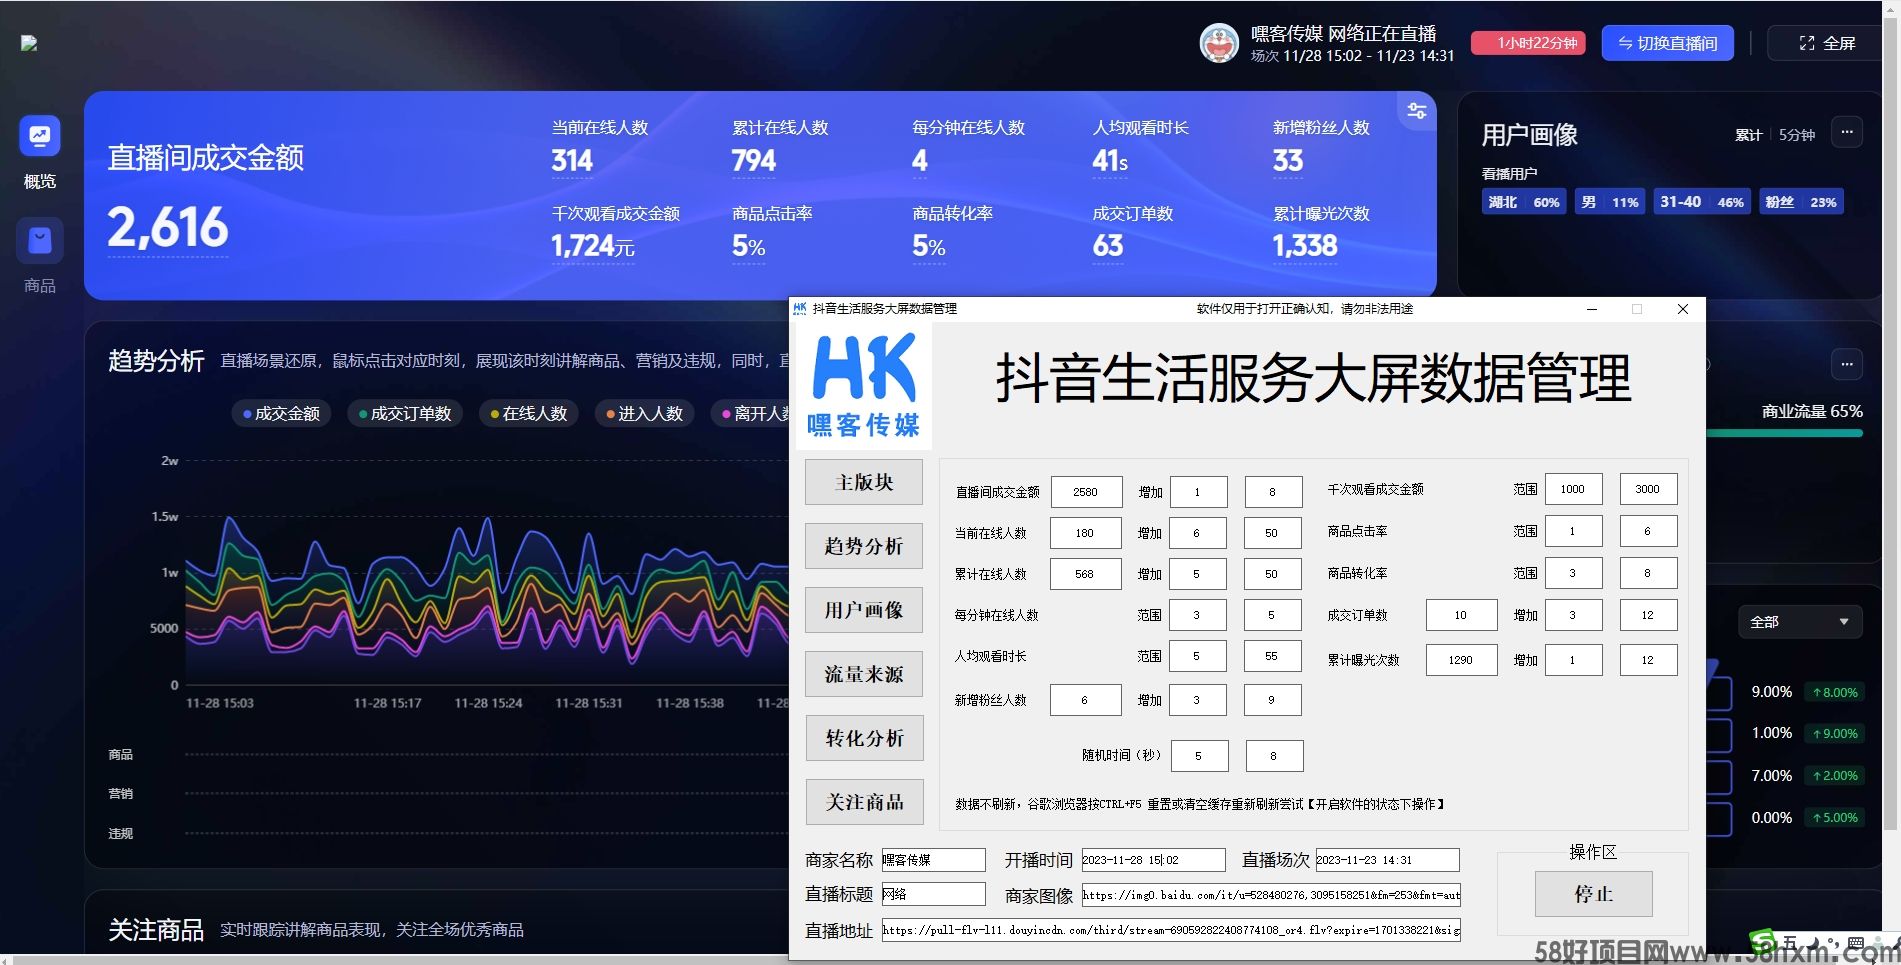The image size is (1901, 965).
Task: Click the 商家名称 input field
Action: click(x=933, y=860)
